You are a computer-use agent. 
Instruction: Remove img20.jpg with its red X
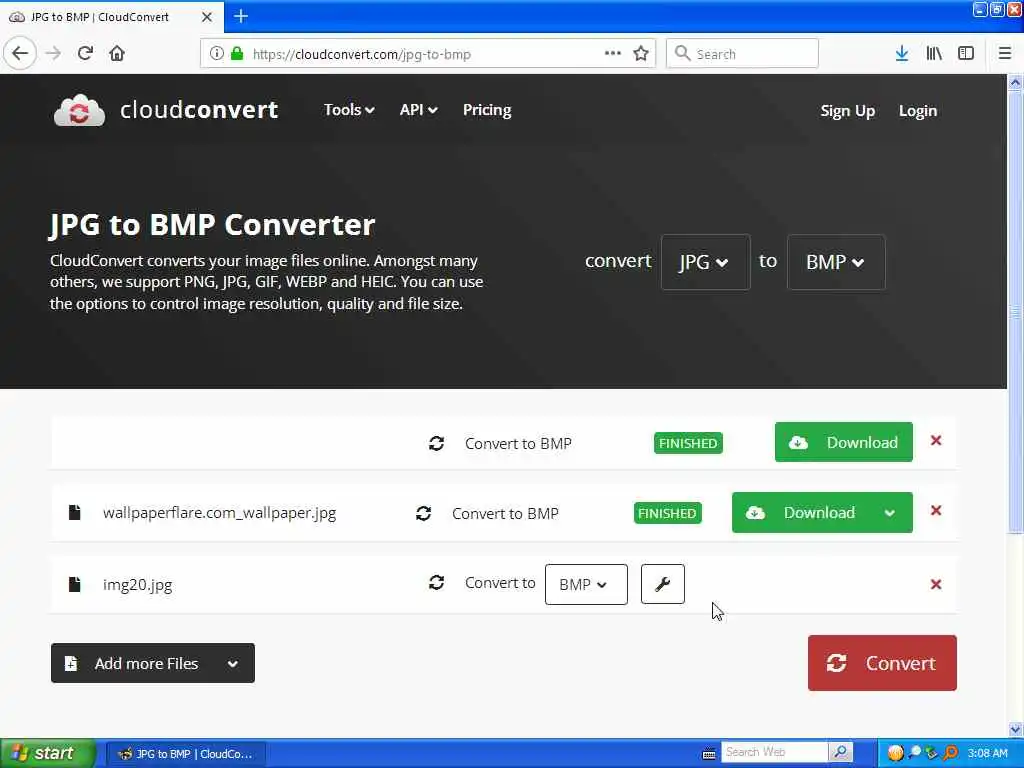[x=936, y=584]
